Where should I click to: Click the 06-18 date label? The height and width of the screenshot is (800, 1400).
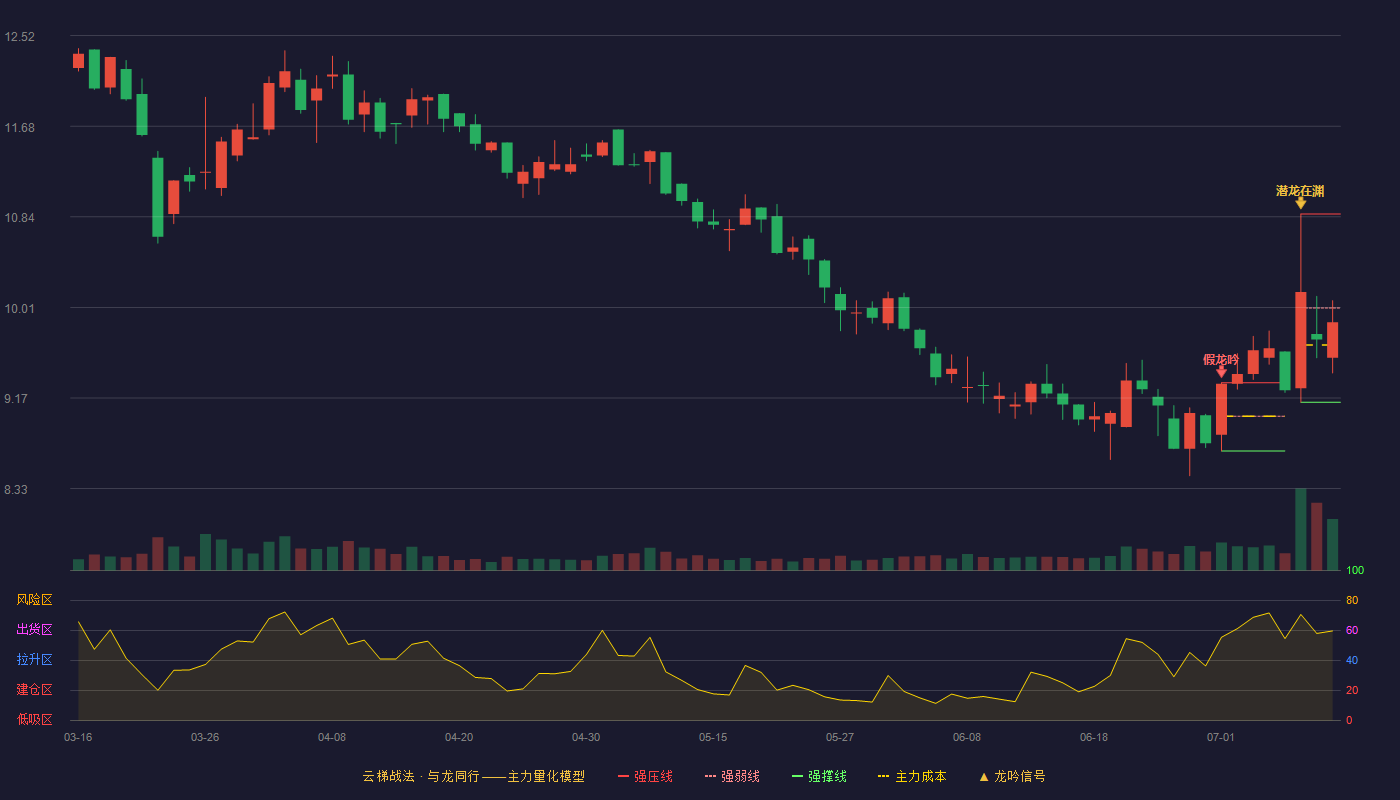pos(1094,737)
